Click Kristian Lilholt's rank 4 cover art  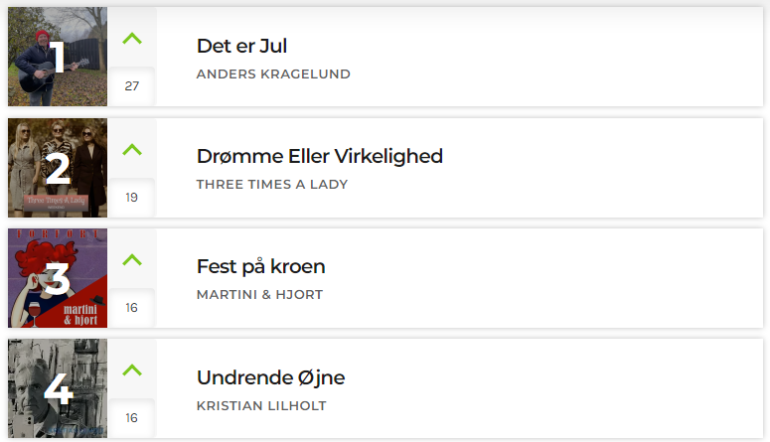tap(57, 388)
